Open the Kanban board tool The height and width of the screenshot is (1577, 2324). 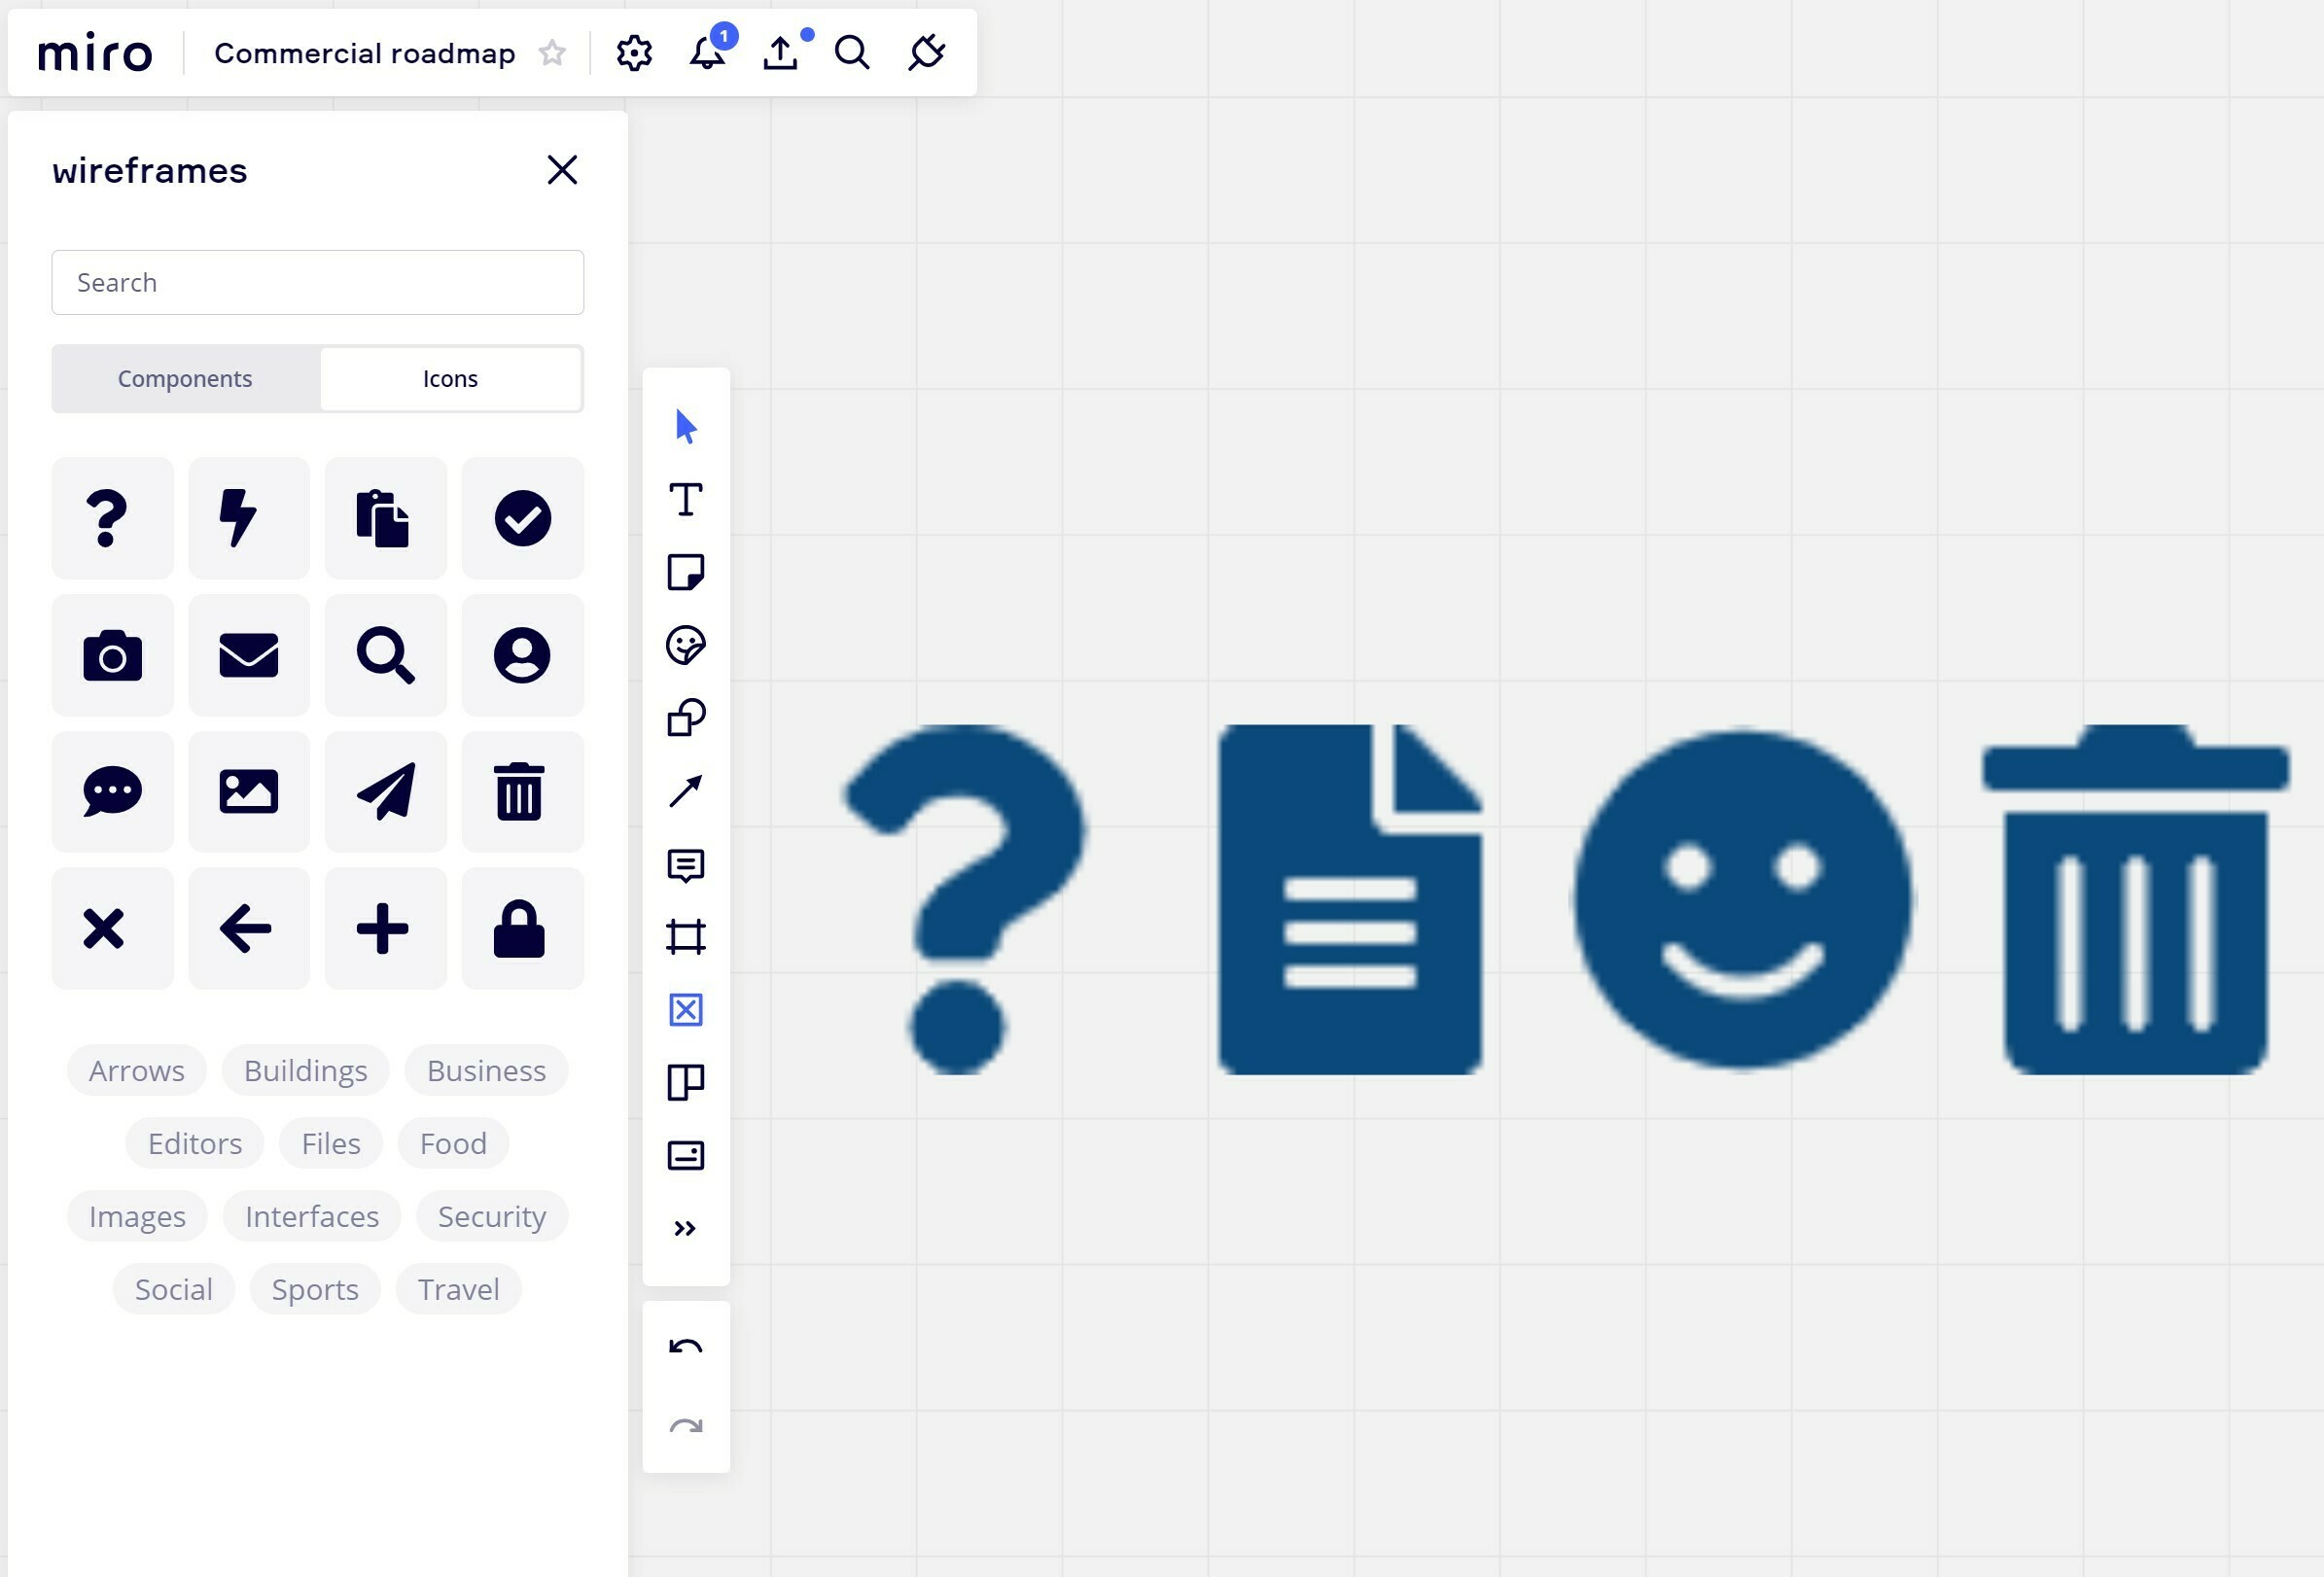click(686, 1083)
